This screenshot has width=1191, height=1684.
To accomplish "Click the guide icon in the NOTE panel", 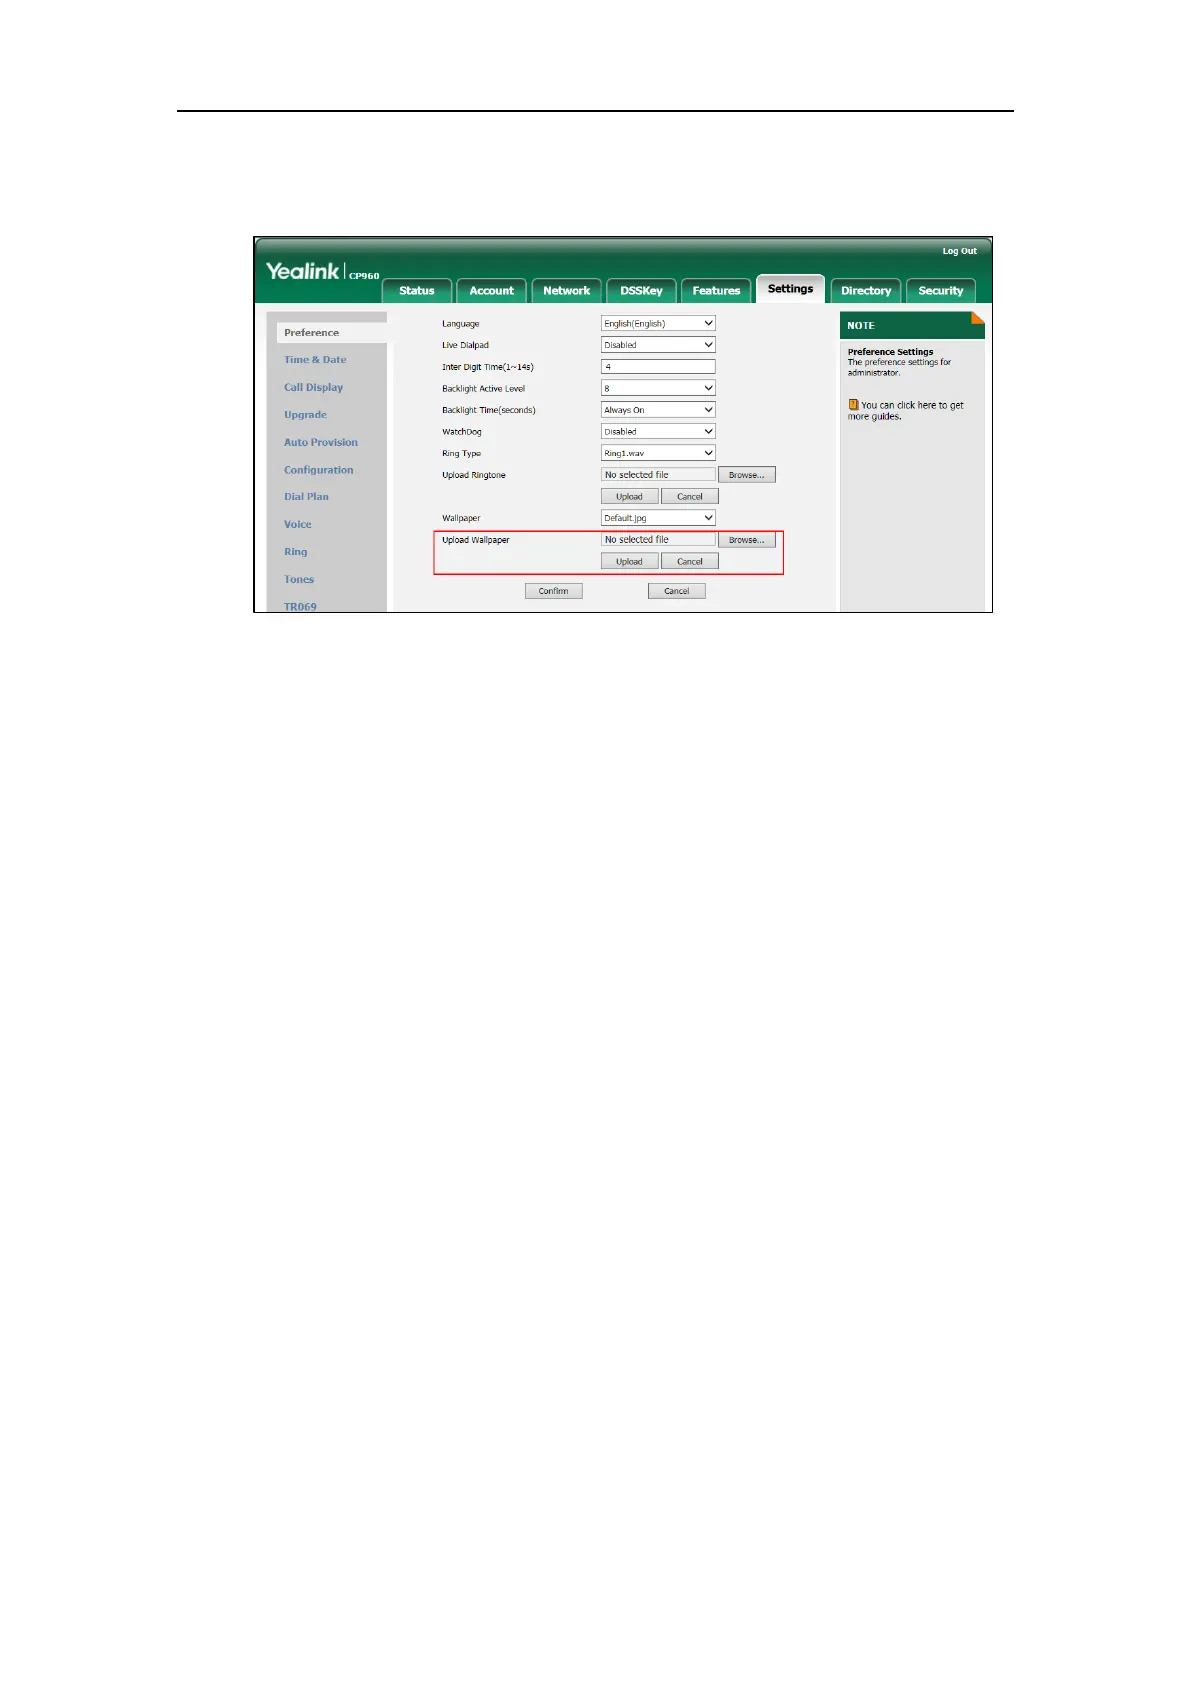I will click(853, 405).
